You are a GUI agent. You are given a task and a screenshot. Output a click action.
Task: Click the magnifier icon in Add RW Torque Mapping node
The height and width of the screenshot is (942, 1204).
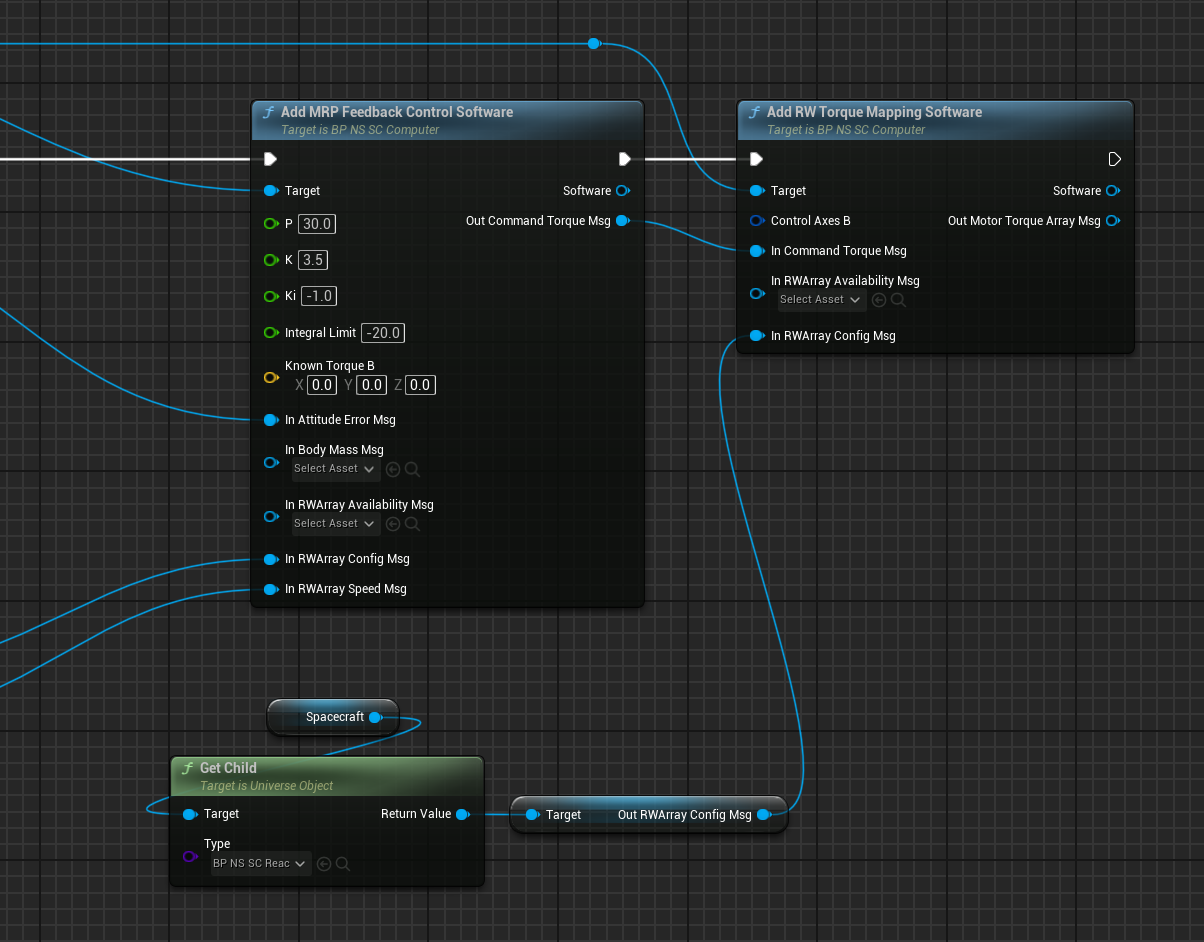coord(898,300)
